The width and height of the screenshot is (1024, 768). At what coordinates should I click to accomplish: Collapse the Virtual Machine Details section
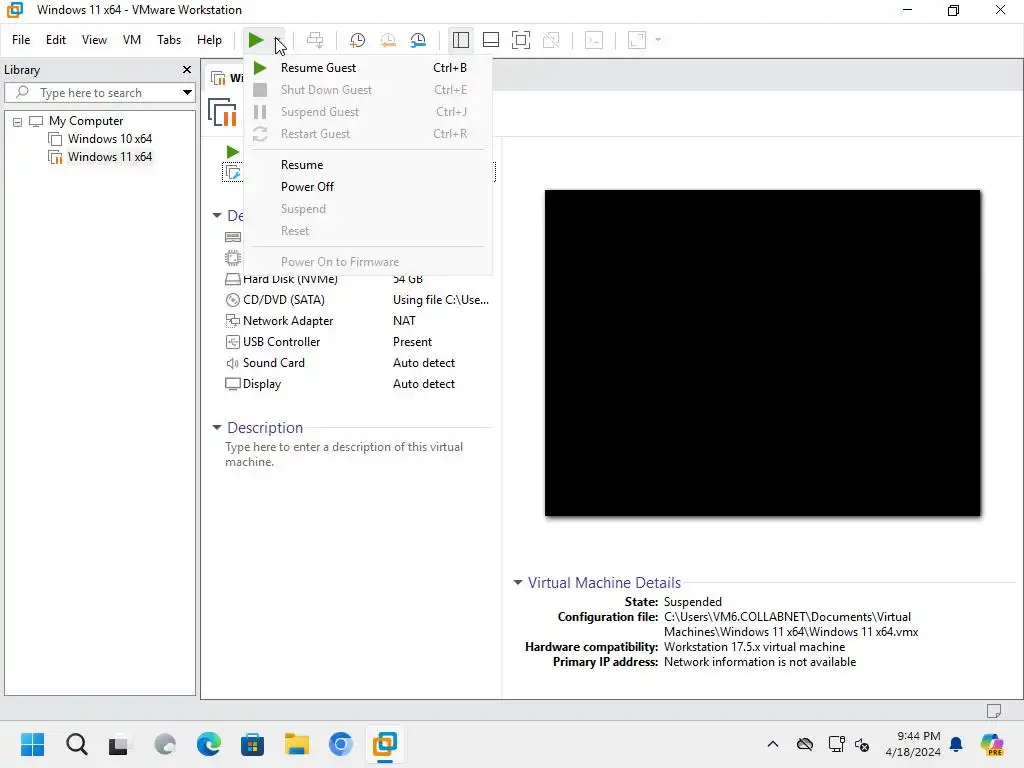518,583
